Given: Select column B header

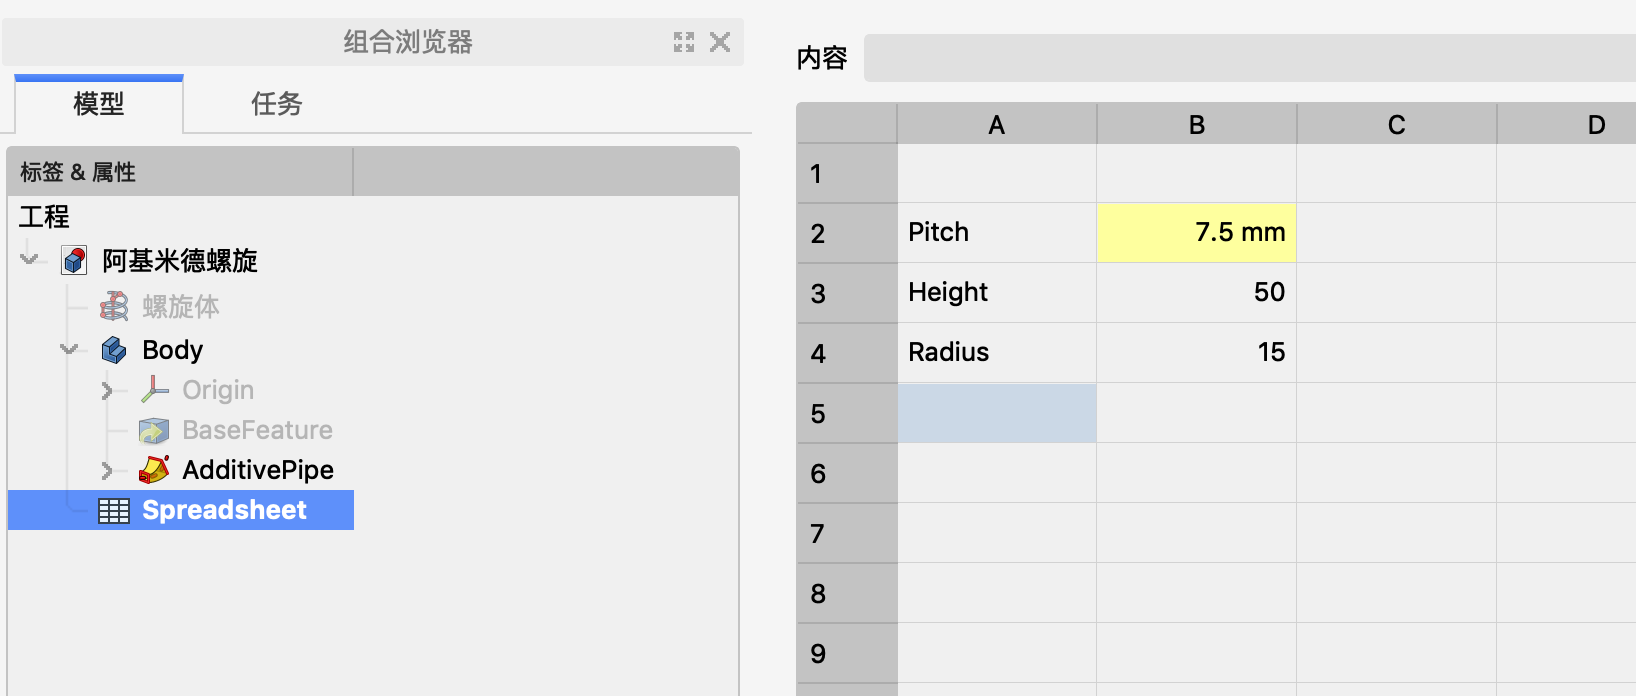Looking at the screenshot, I should tap(1196, 125).
